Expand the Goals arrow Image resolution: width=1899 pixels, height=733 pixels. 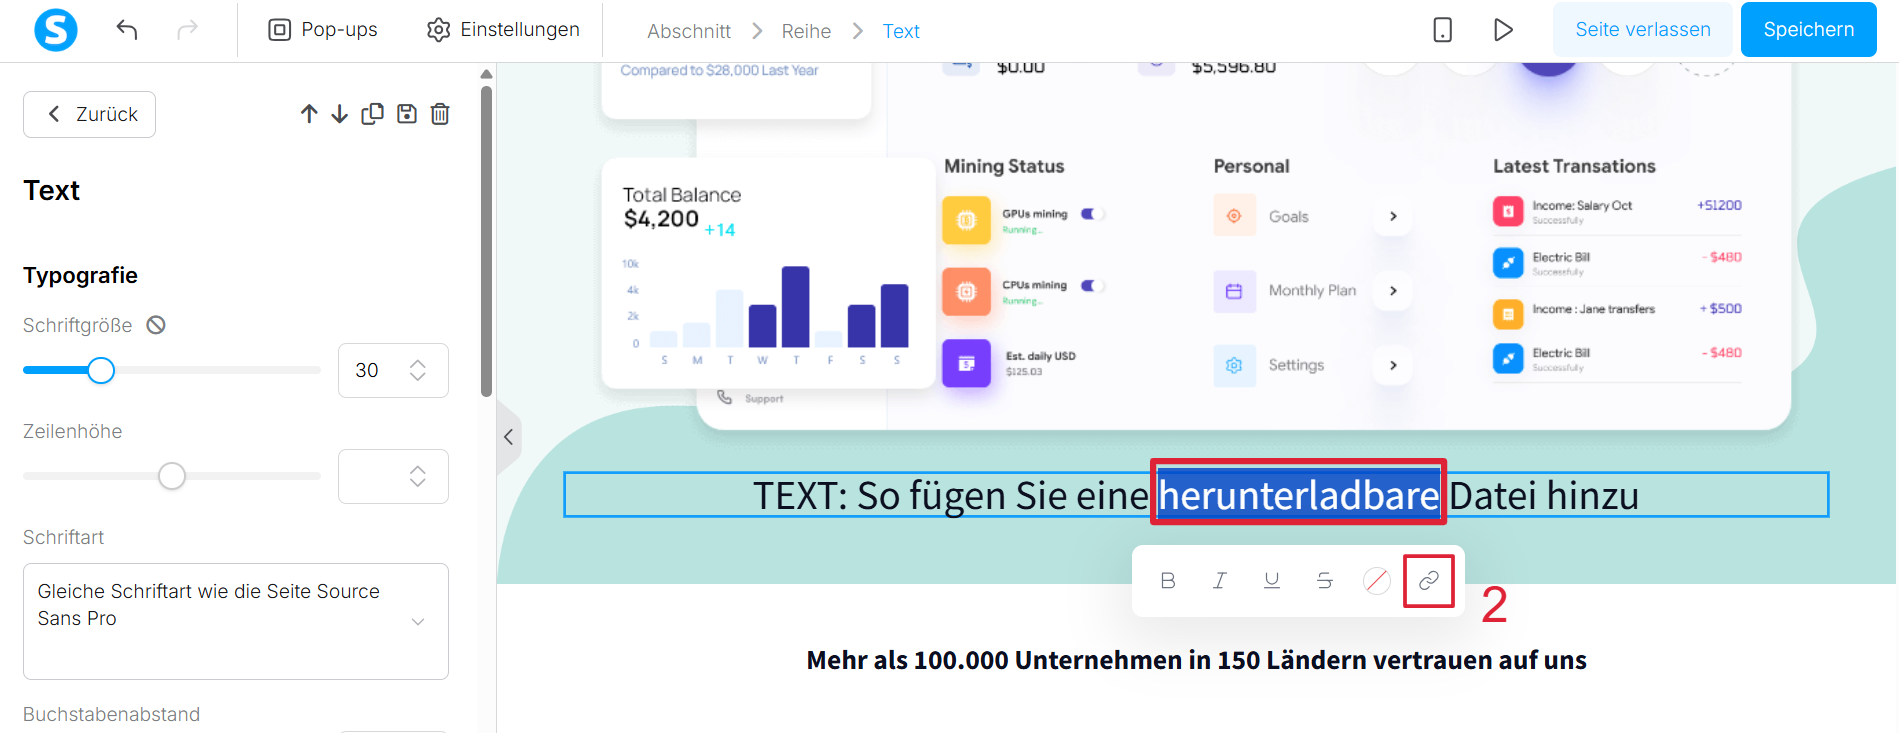tap(1393, 216)
